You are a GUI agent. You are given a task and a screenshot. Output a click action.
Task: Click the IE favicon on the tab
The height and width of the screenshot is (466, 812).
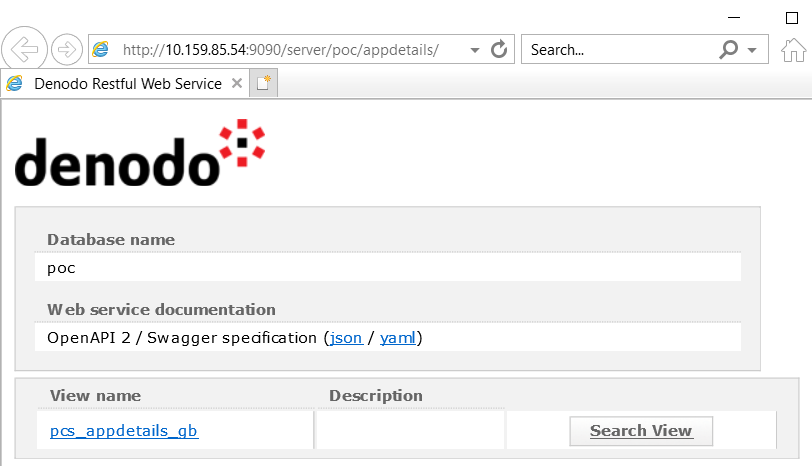pyautogui.click(x=14, y=83)
